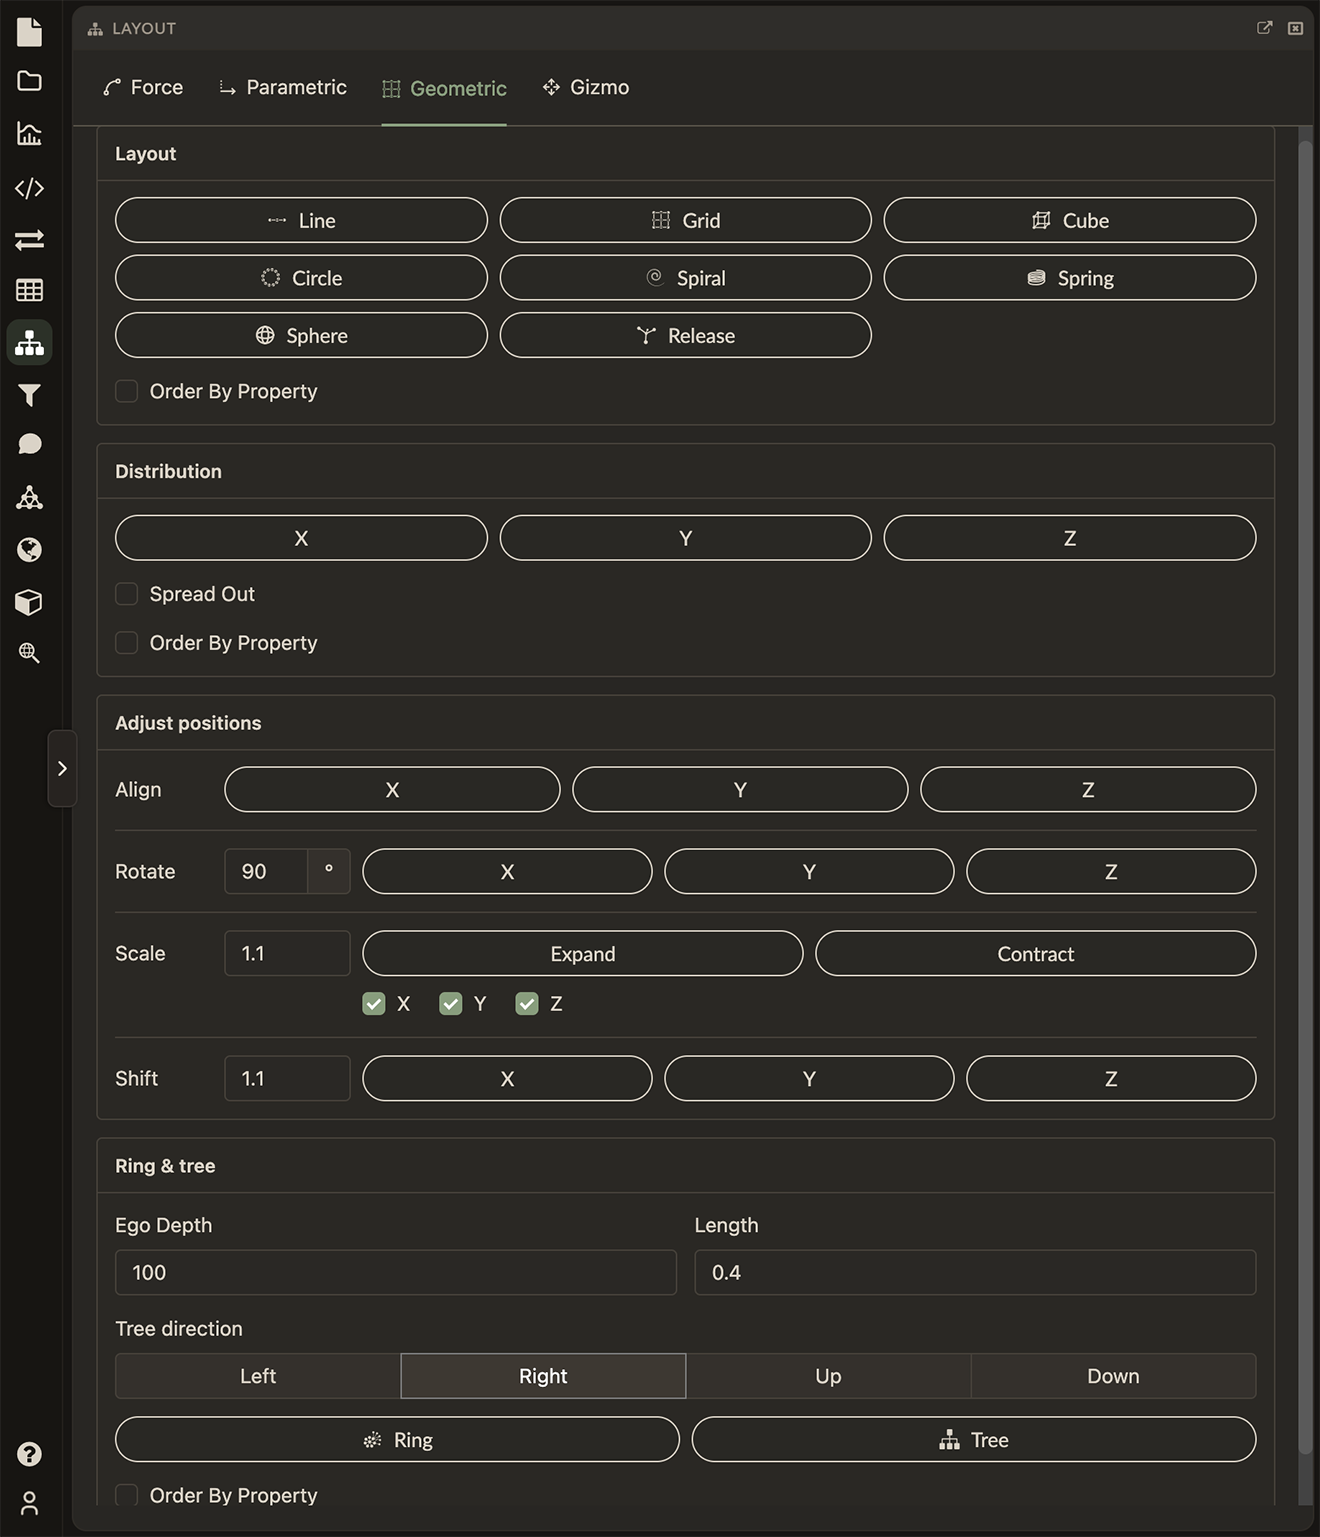The image size is (1320, 1537).
Task: Toggle Order By Property under Layout
Action: [126, 391]
